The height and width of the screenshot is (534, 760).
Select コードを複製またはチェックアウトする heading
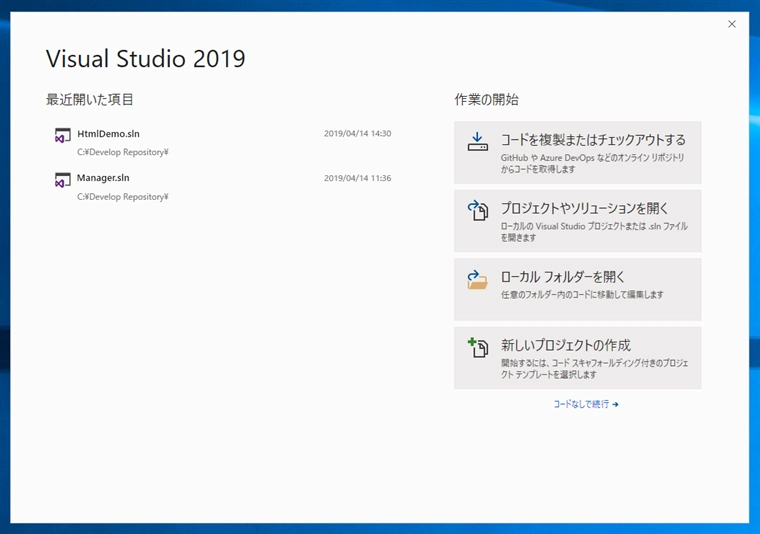[x=593, y=140]
